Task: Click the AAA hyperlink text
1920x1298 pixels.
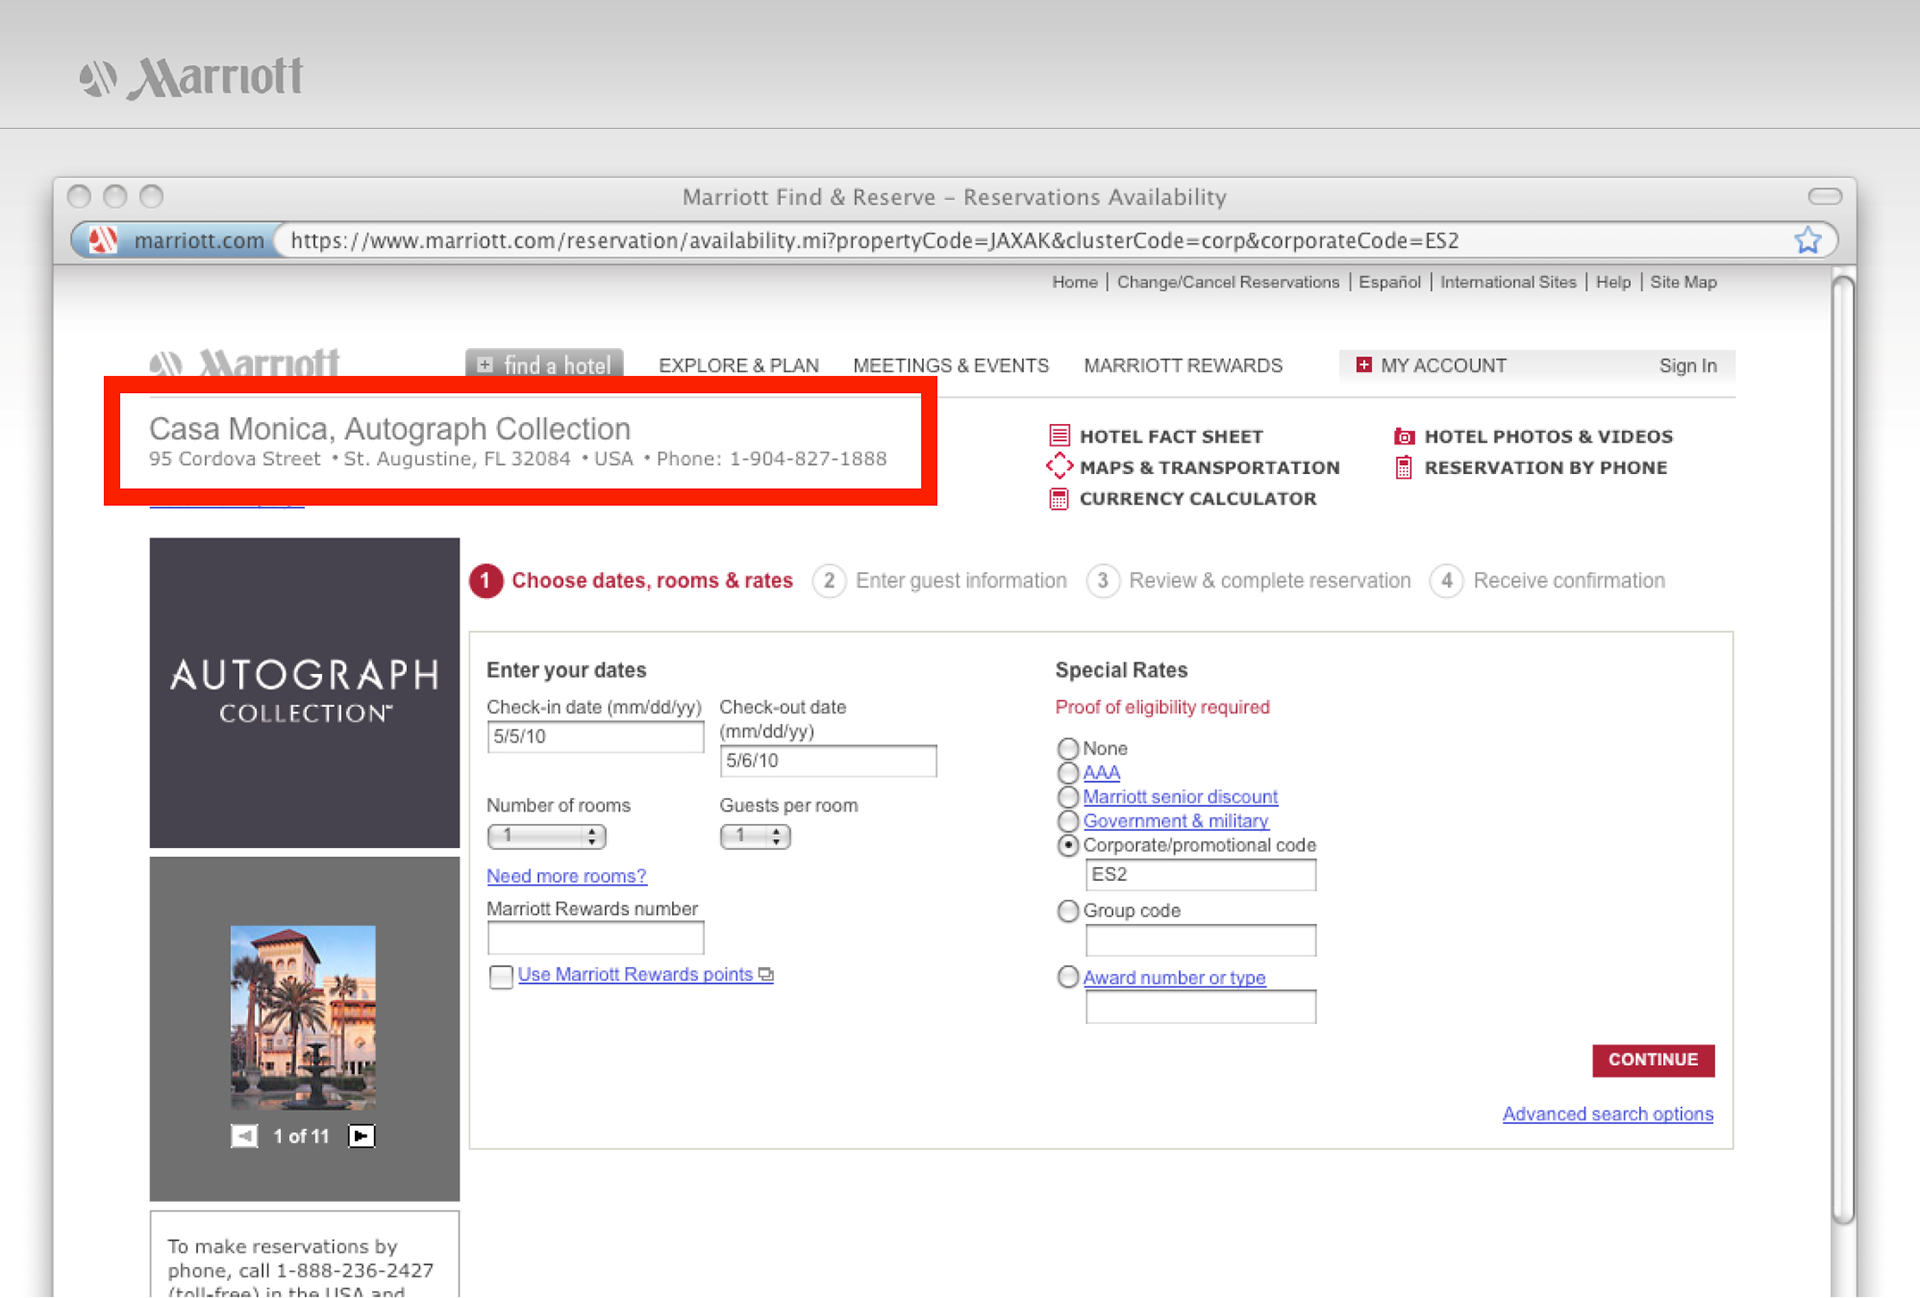Action: coord(1101,773)
